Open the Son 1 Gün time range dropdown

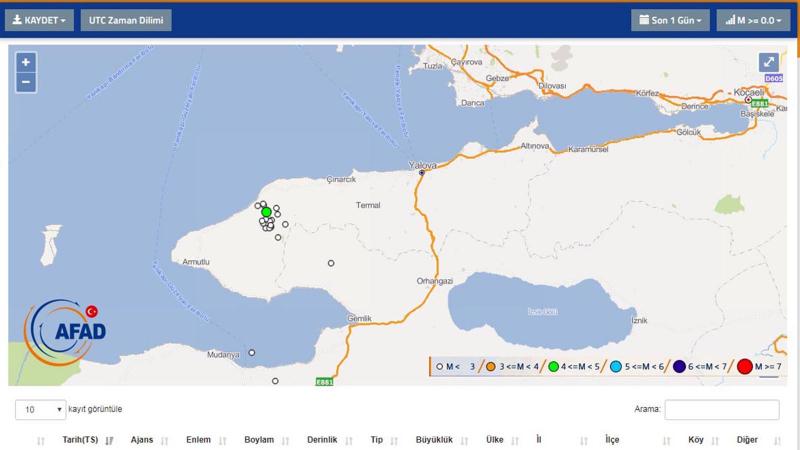pos(669,20)
